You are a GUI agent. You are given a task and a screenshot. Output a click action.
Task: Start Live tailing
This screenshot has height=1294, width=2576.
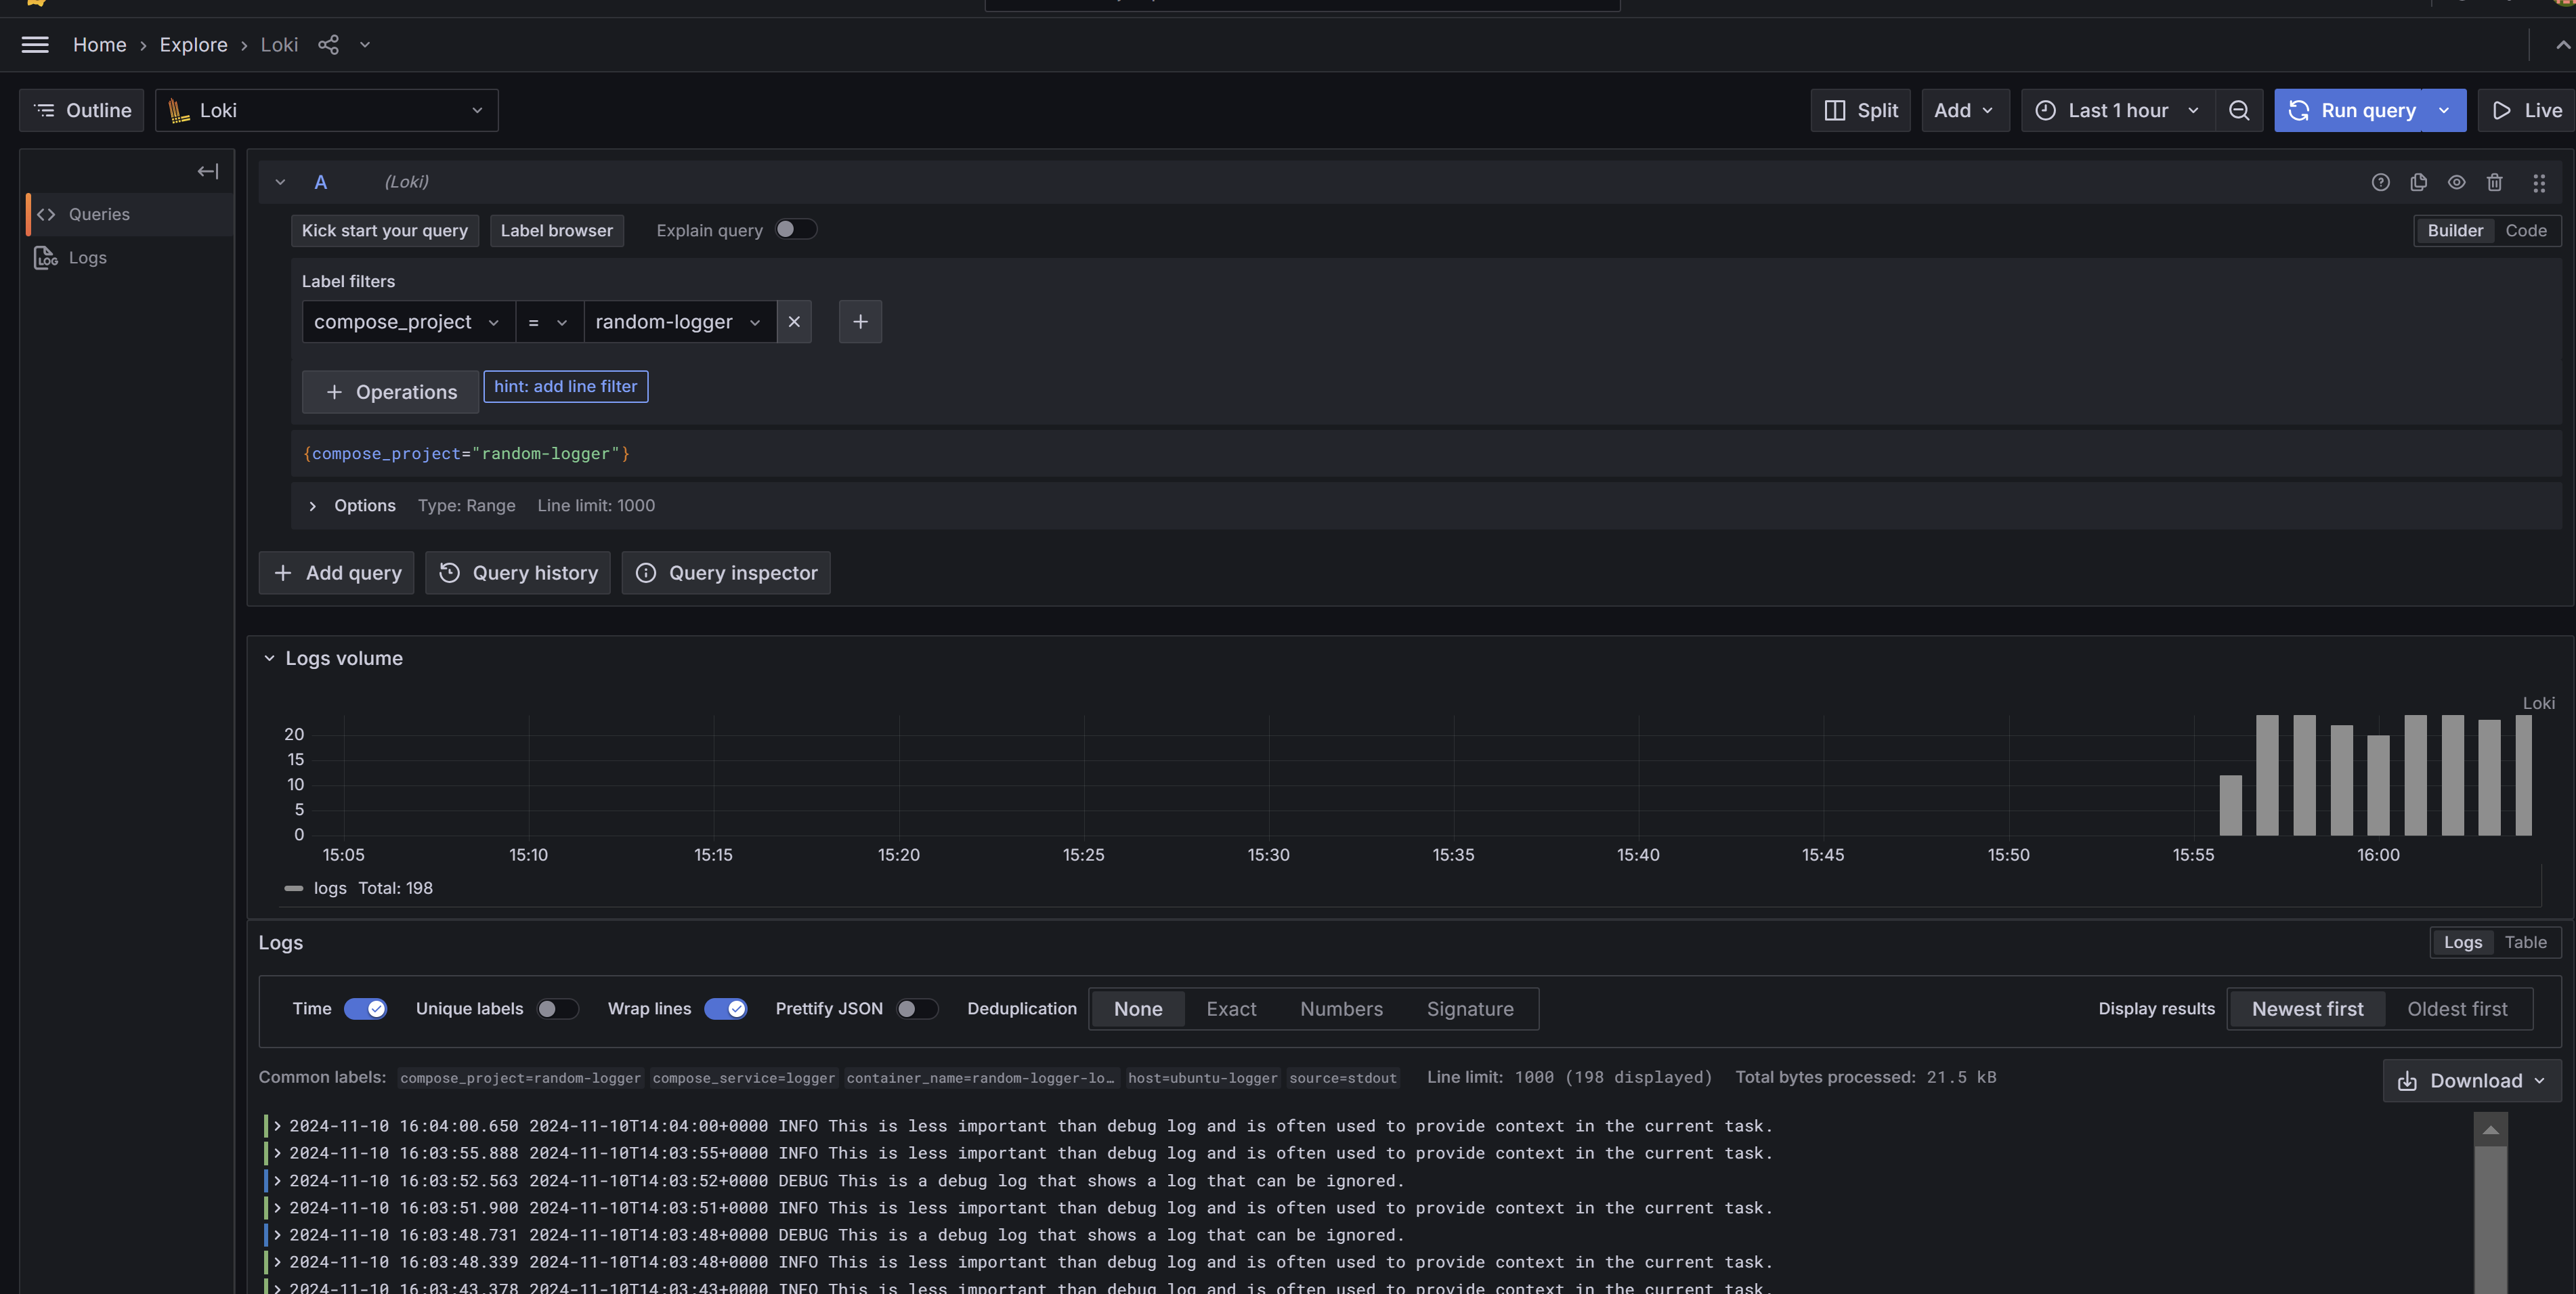point(2526,110)
